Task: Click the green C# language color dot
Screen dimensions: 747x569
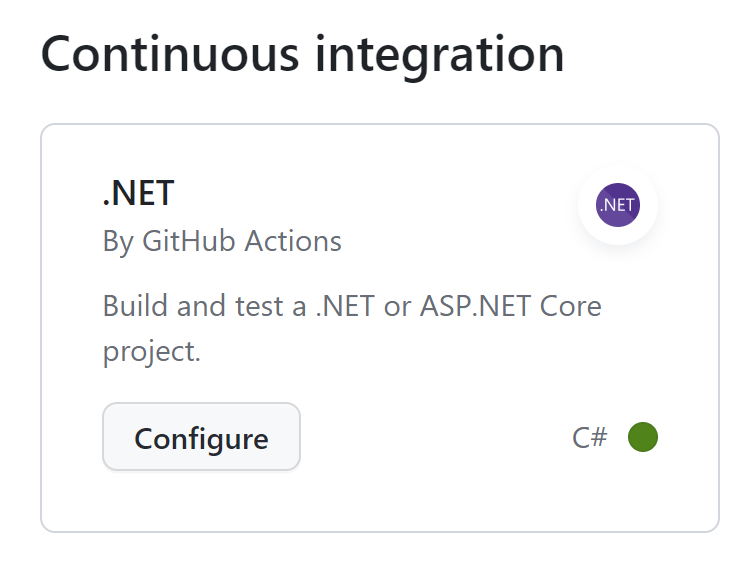Action: point(643,437)
